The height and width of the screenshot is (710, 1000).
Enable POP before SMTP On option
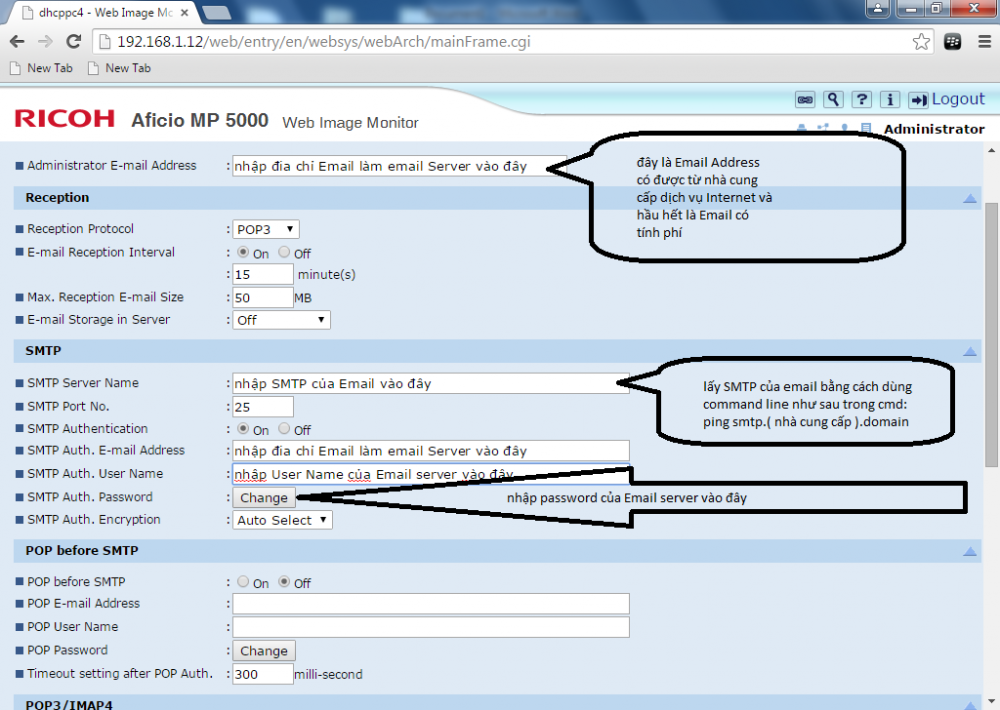point(243,582)
